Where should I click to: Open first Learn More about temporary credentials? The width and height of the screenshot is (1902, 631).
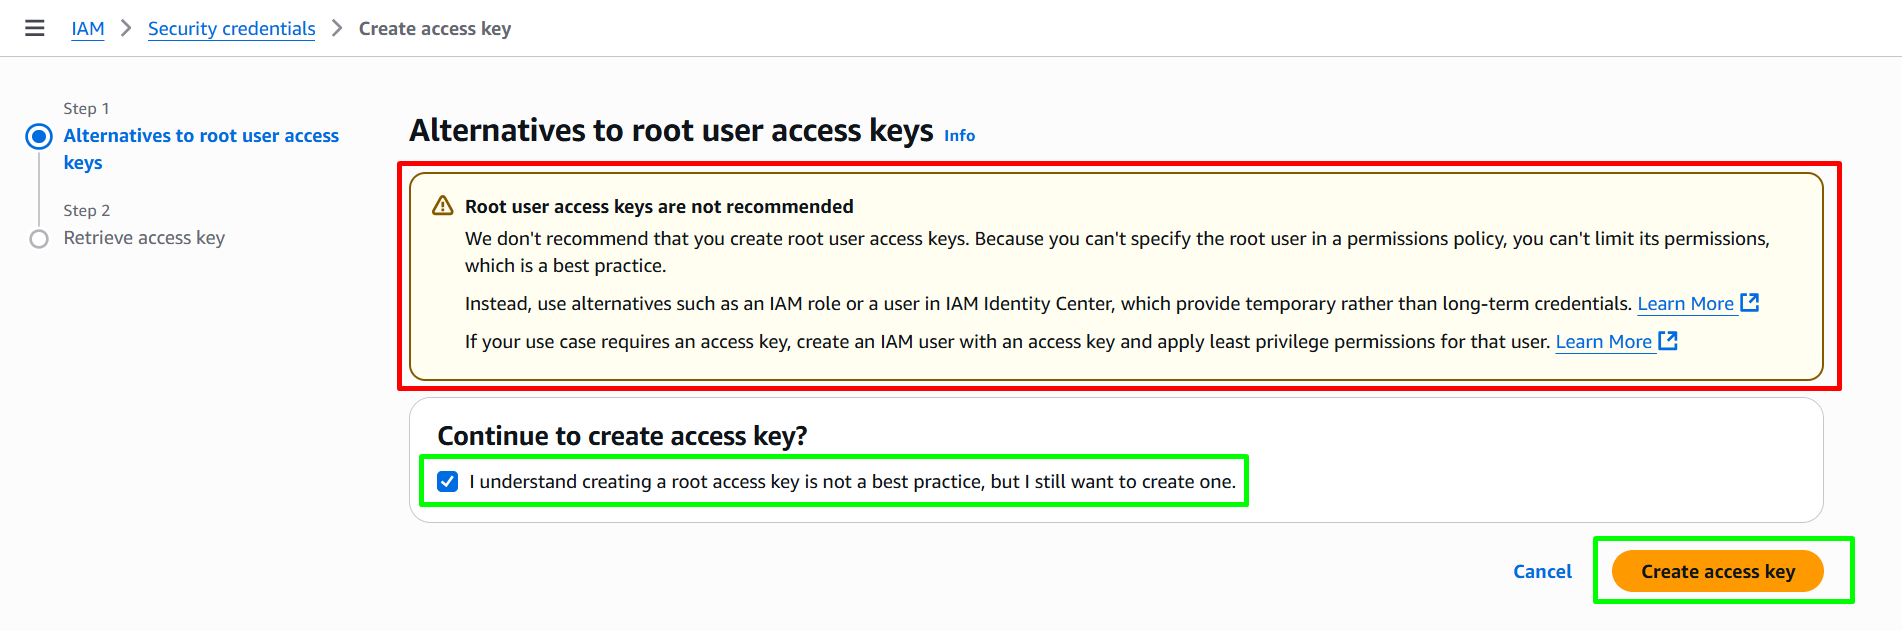(x=1685, y=304)
